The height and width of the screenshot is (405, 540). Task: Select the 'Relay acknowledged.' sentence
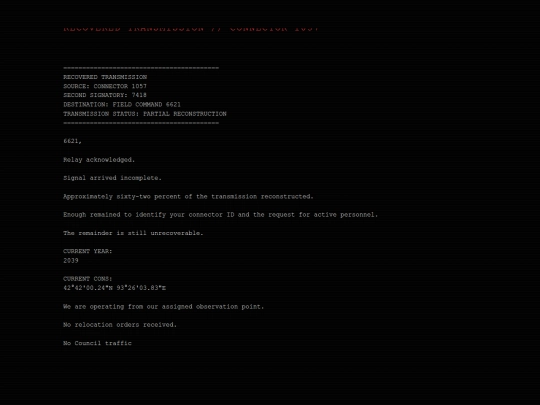pyautogui.click(x=99, y=160)
